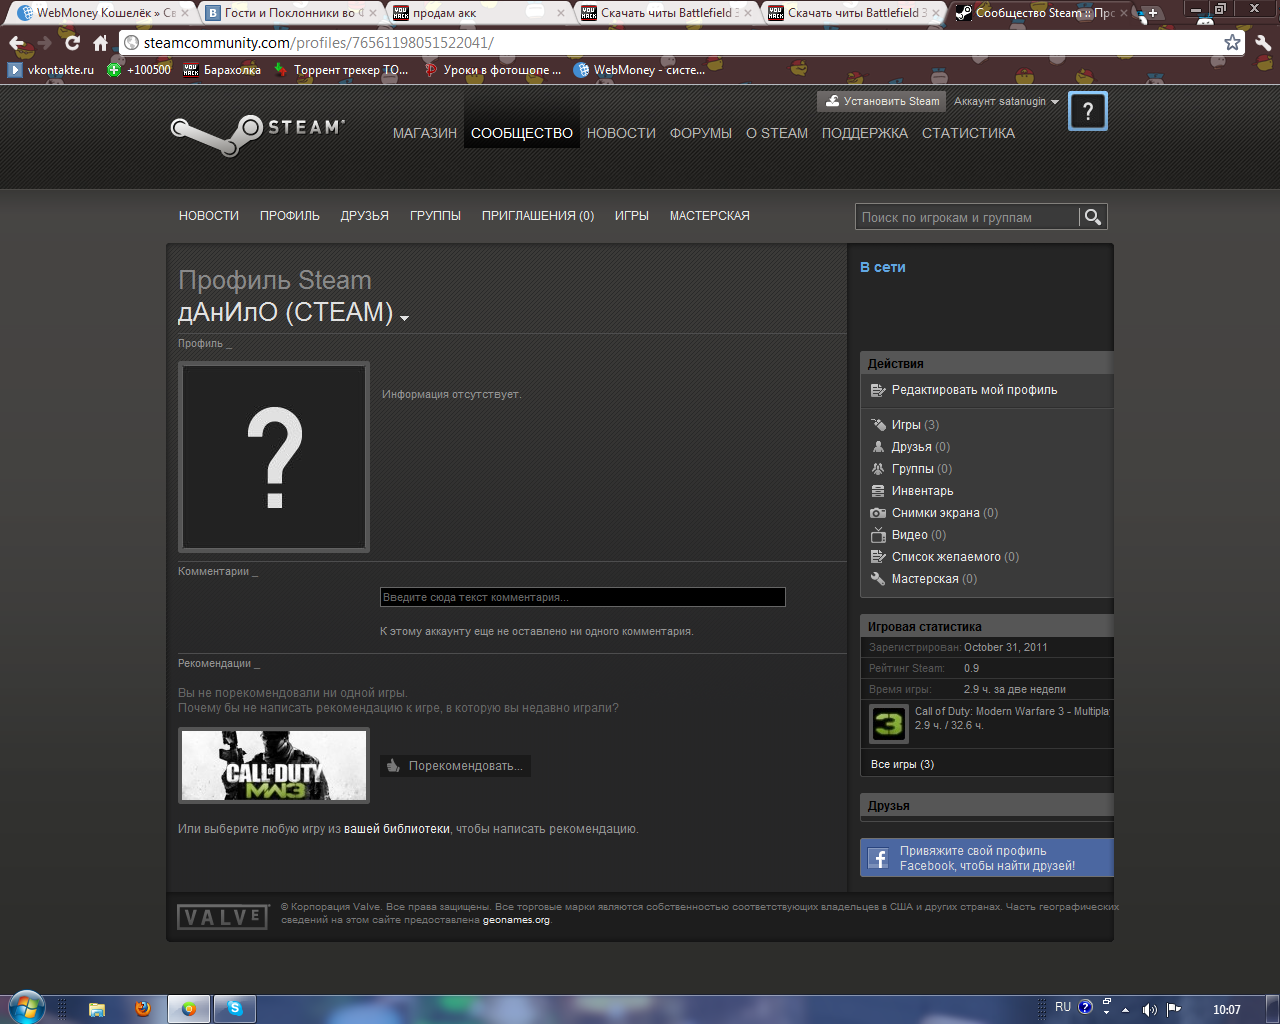The height and width of the screenshot is (1024, 1280).
Task: Show hidden tray icons arrow
Action: [x=1125, y=1010]
